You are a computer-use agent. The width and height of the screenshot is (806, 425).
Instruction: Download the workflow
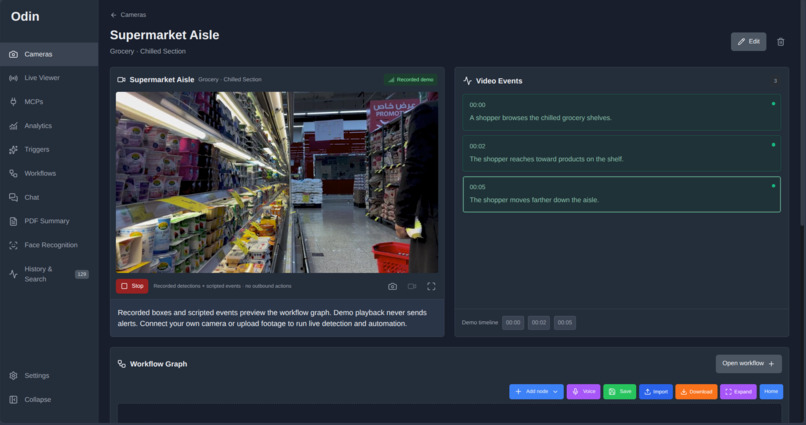tap(697, 392)
